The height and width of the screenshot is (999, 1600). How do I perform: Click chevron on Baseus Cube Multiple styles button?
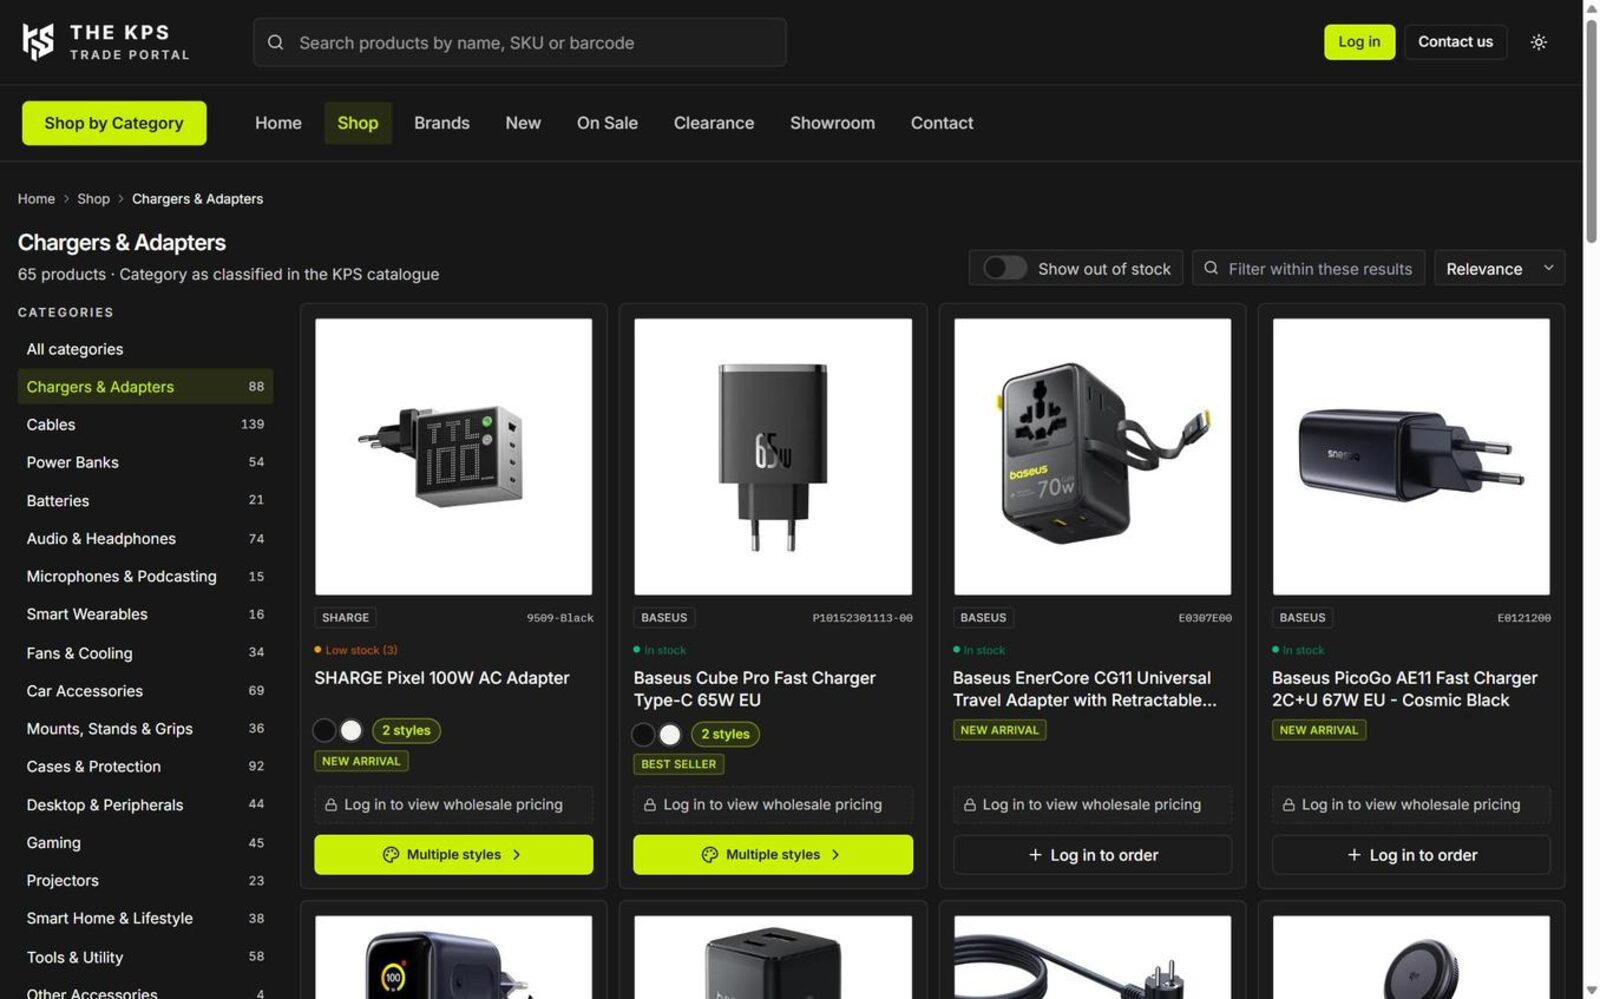[x=836, y=855]
